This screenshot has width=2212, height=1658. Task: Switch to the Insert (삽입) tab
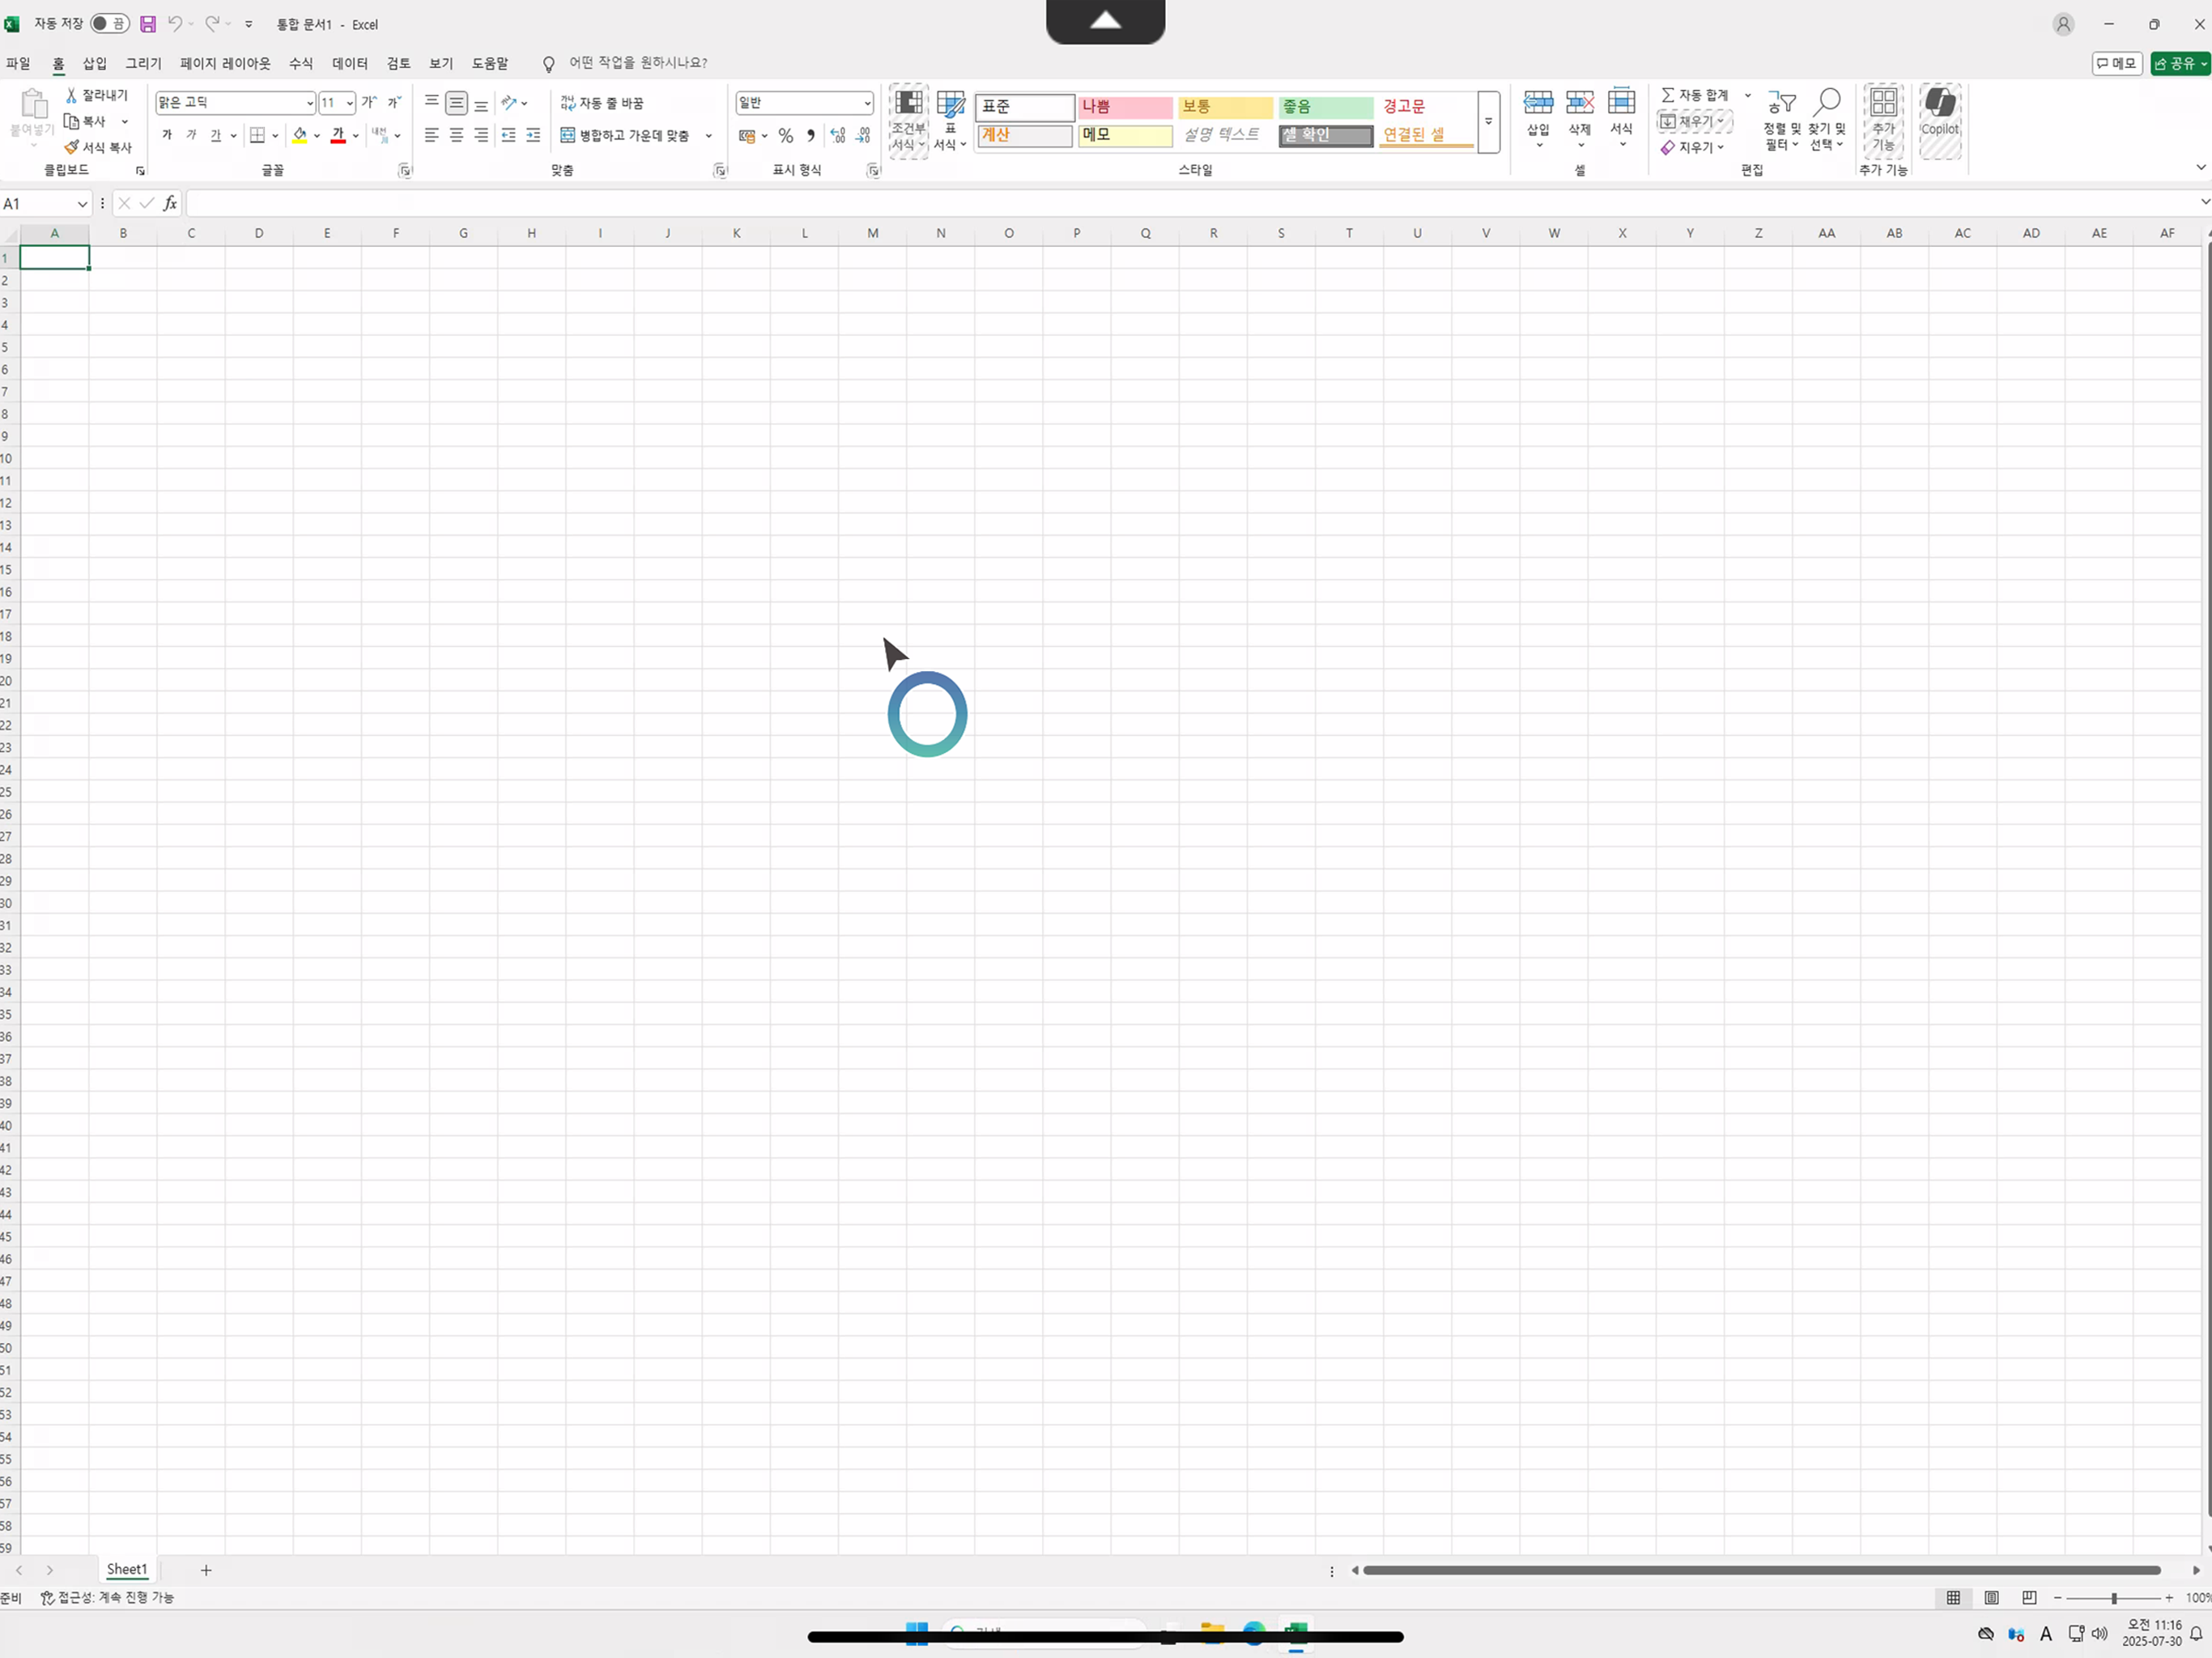[x=94, y=63]
